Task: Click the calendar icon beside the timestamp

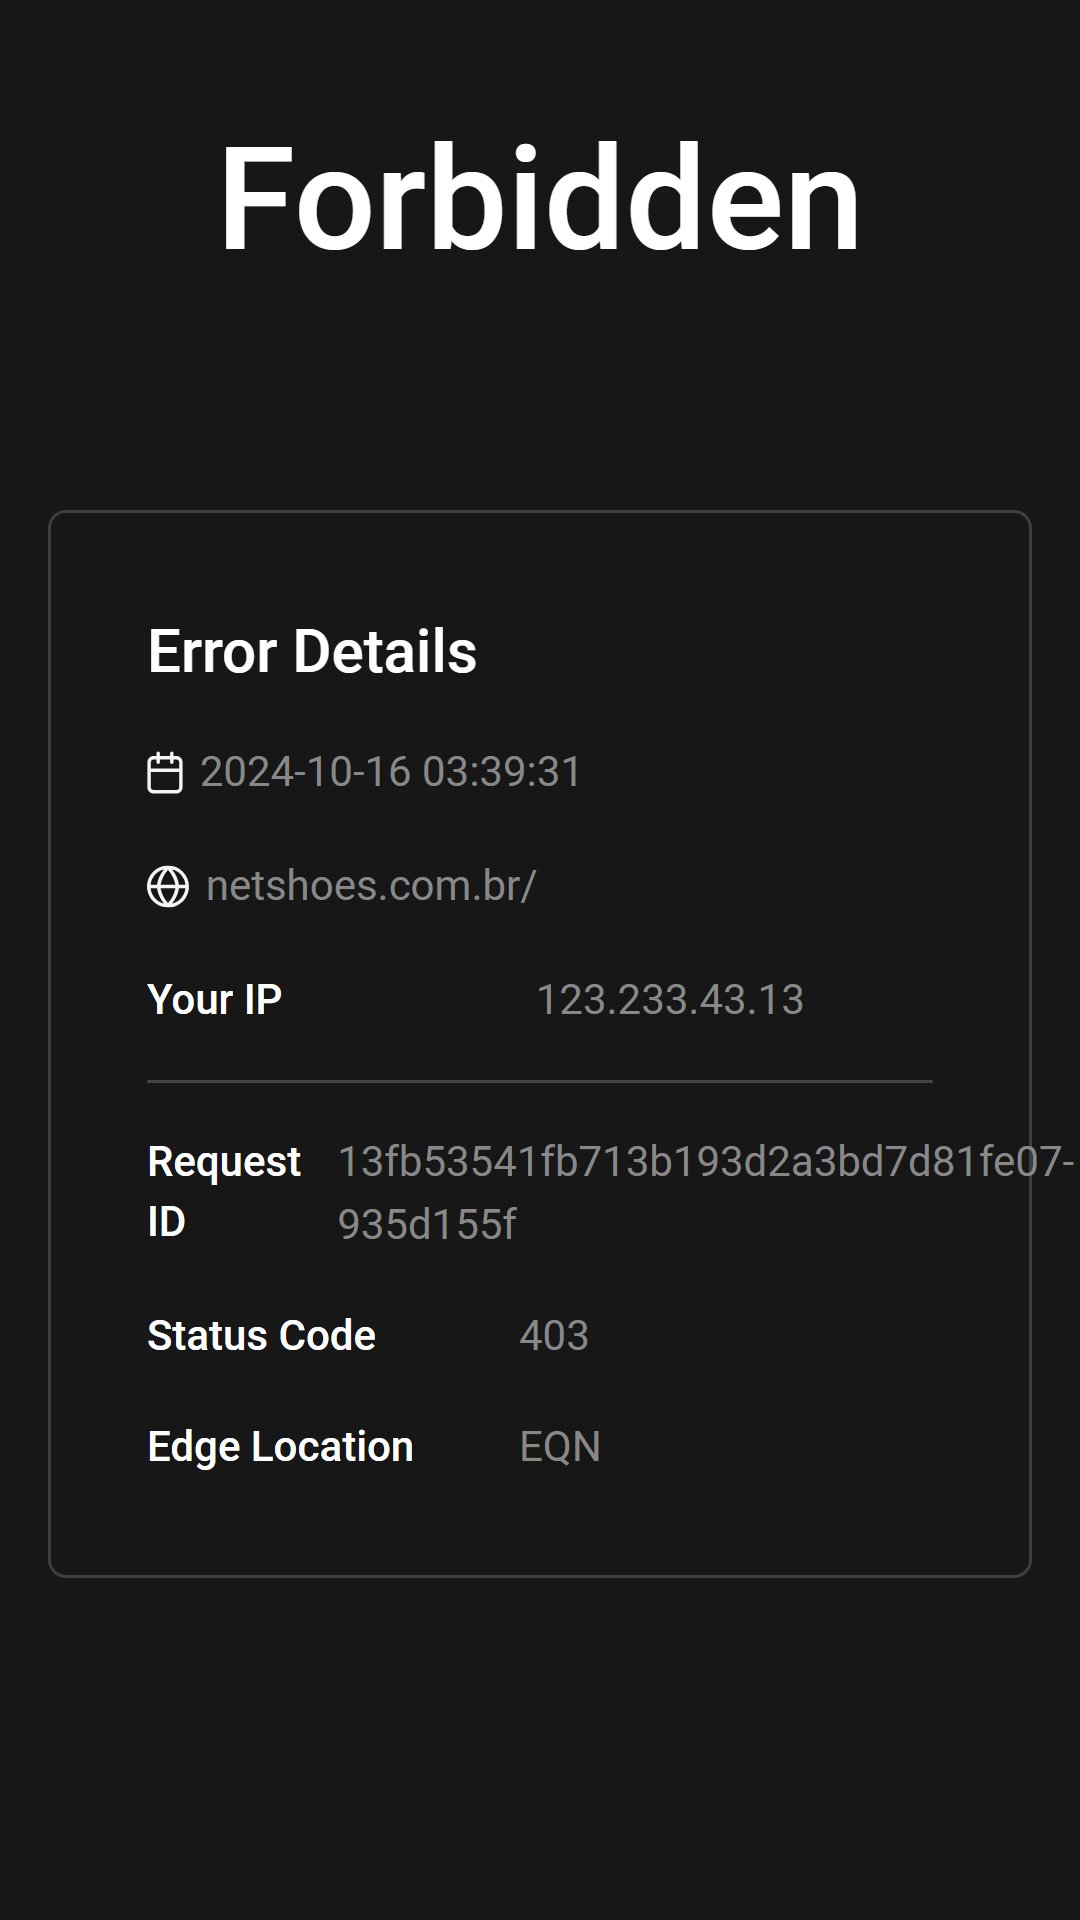Action: pyautogui.click(x=165, y=773)
